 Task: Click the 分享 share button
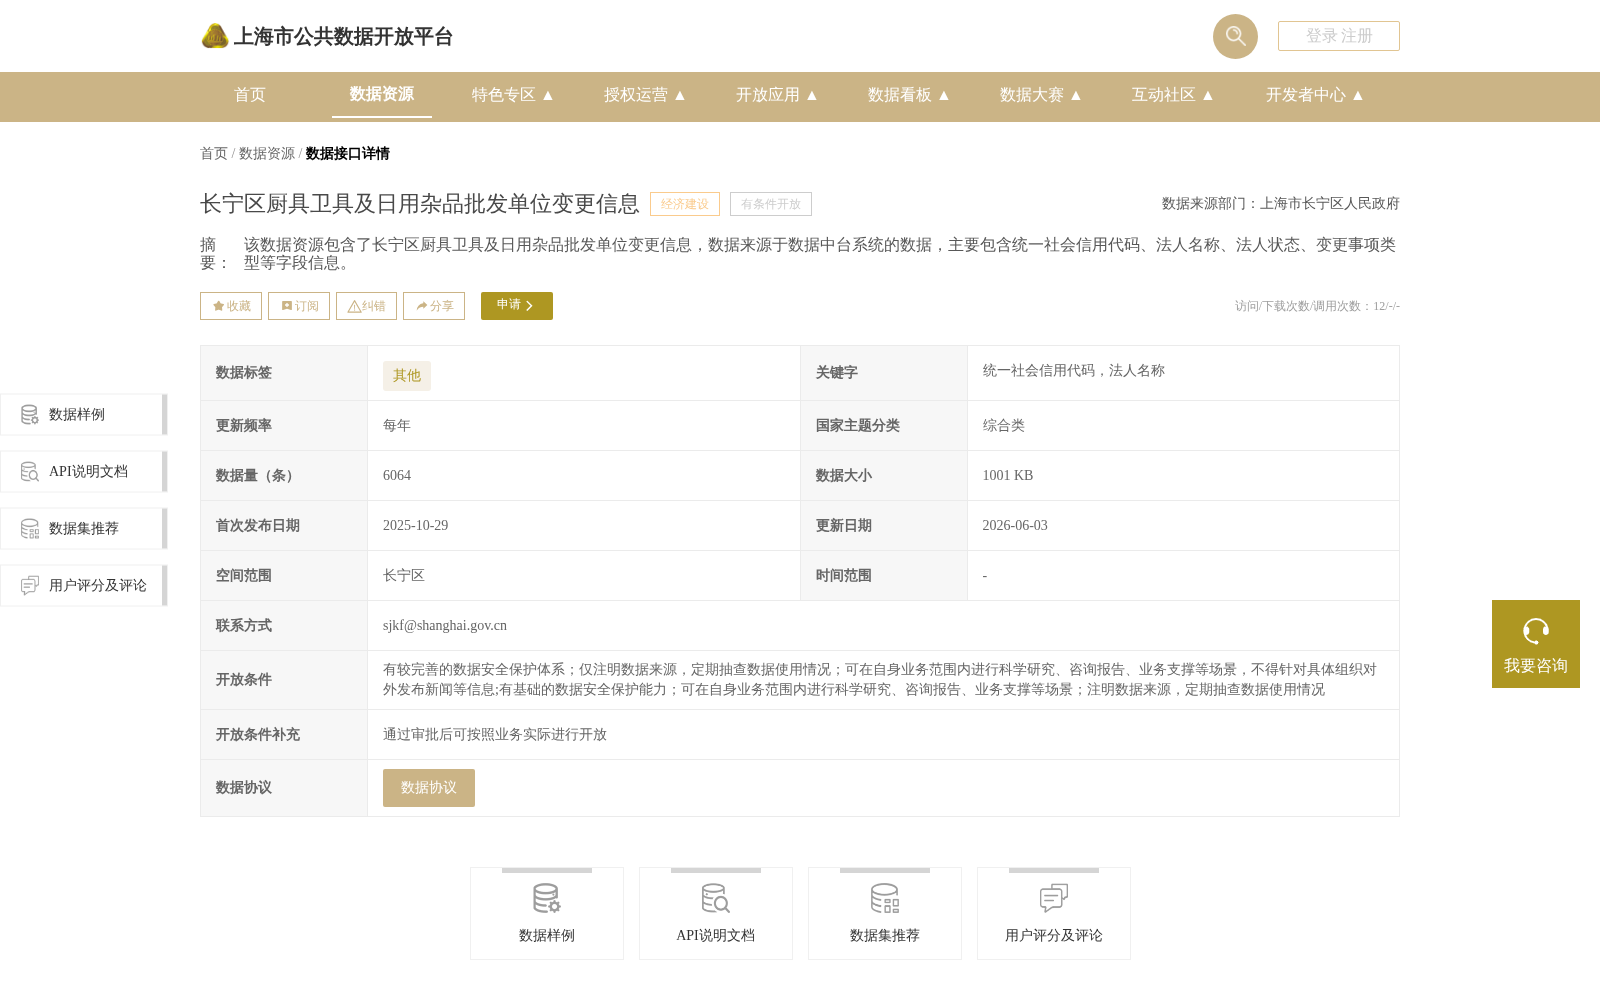(434, 306)
